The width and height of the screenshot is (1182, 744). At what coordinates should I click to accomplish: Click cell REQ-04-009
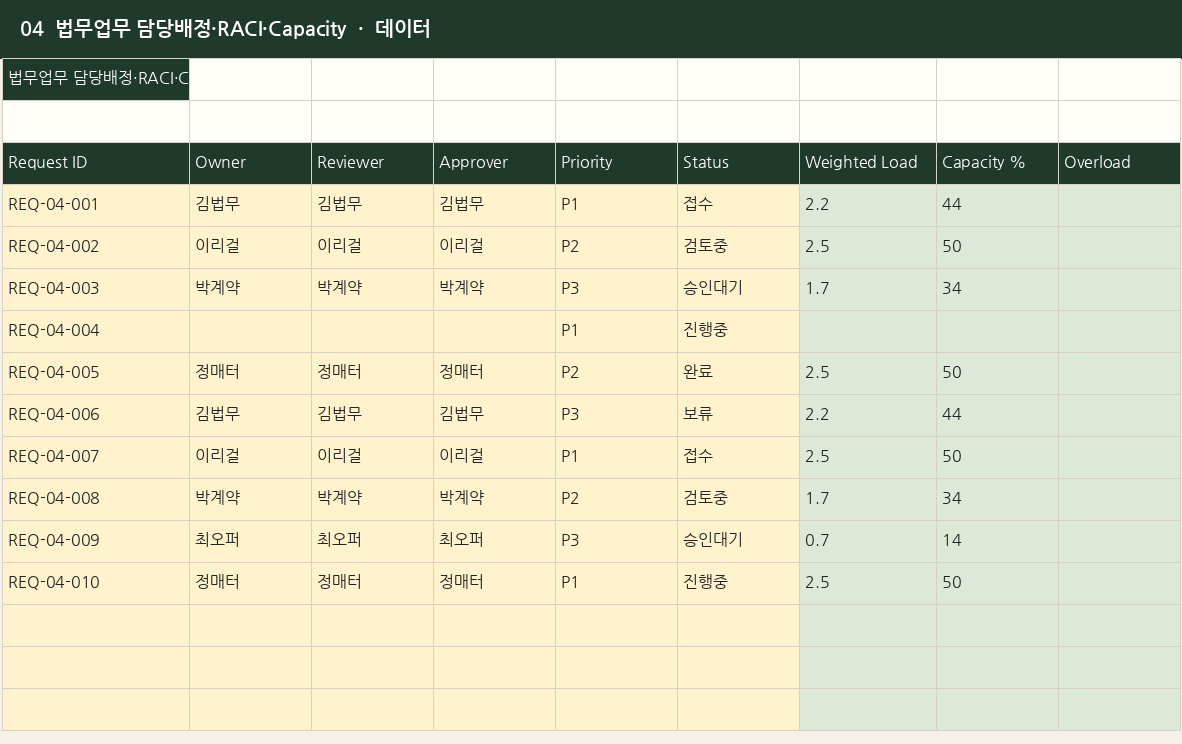pos(96,541)
